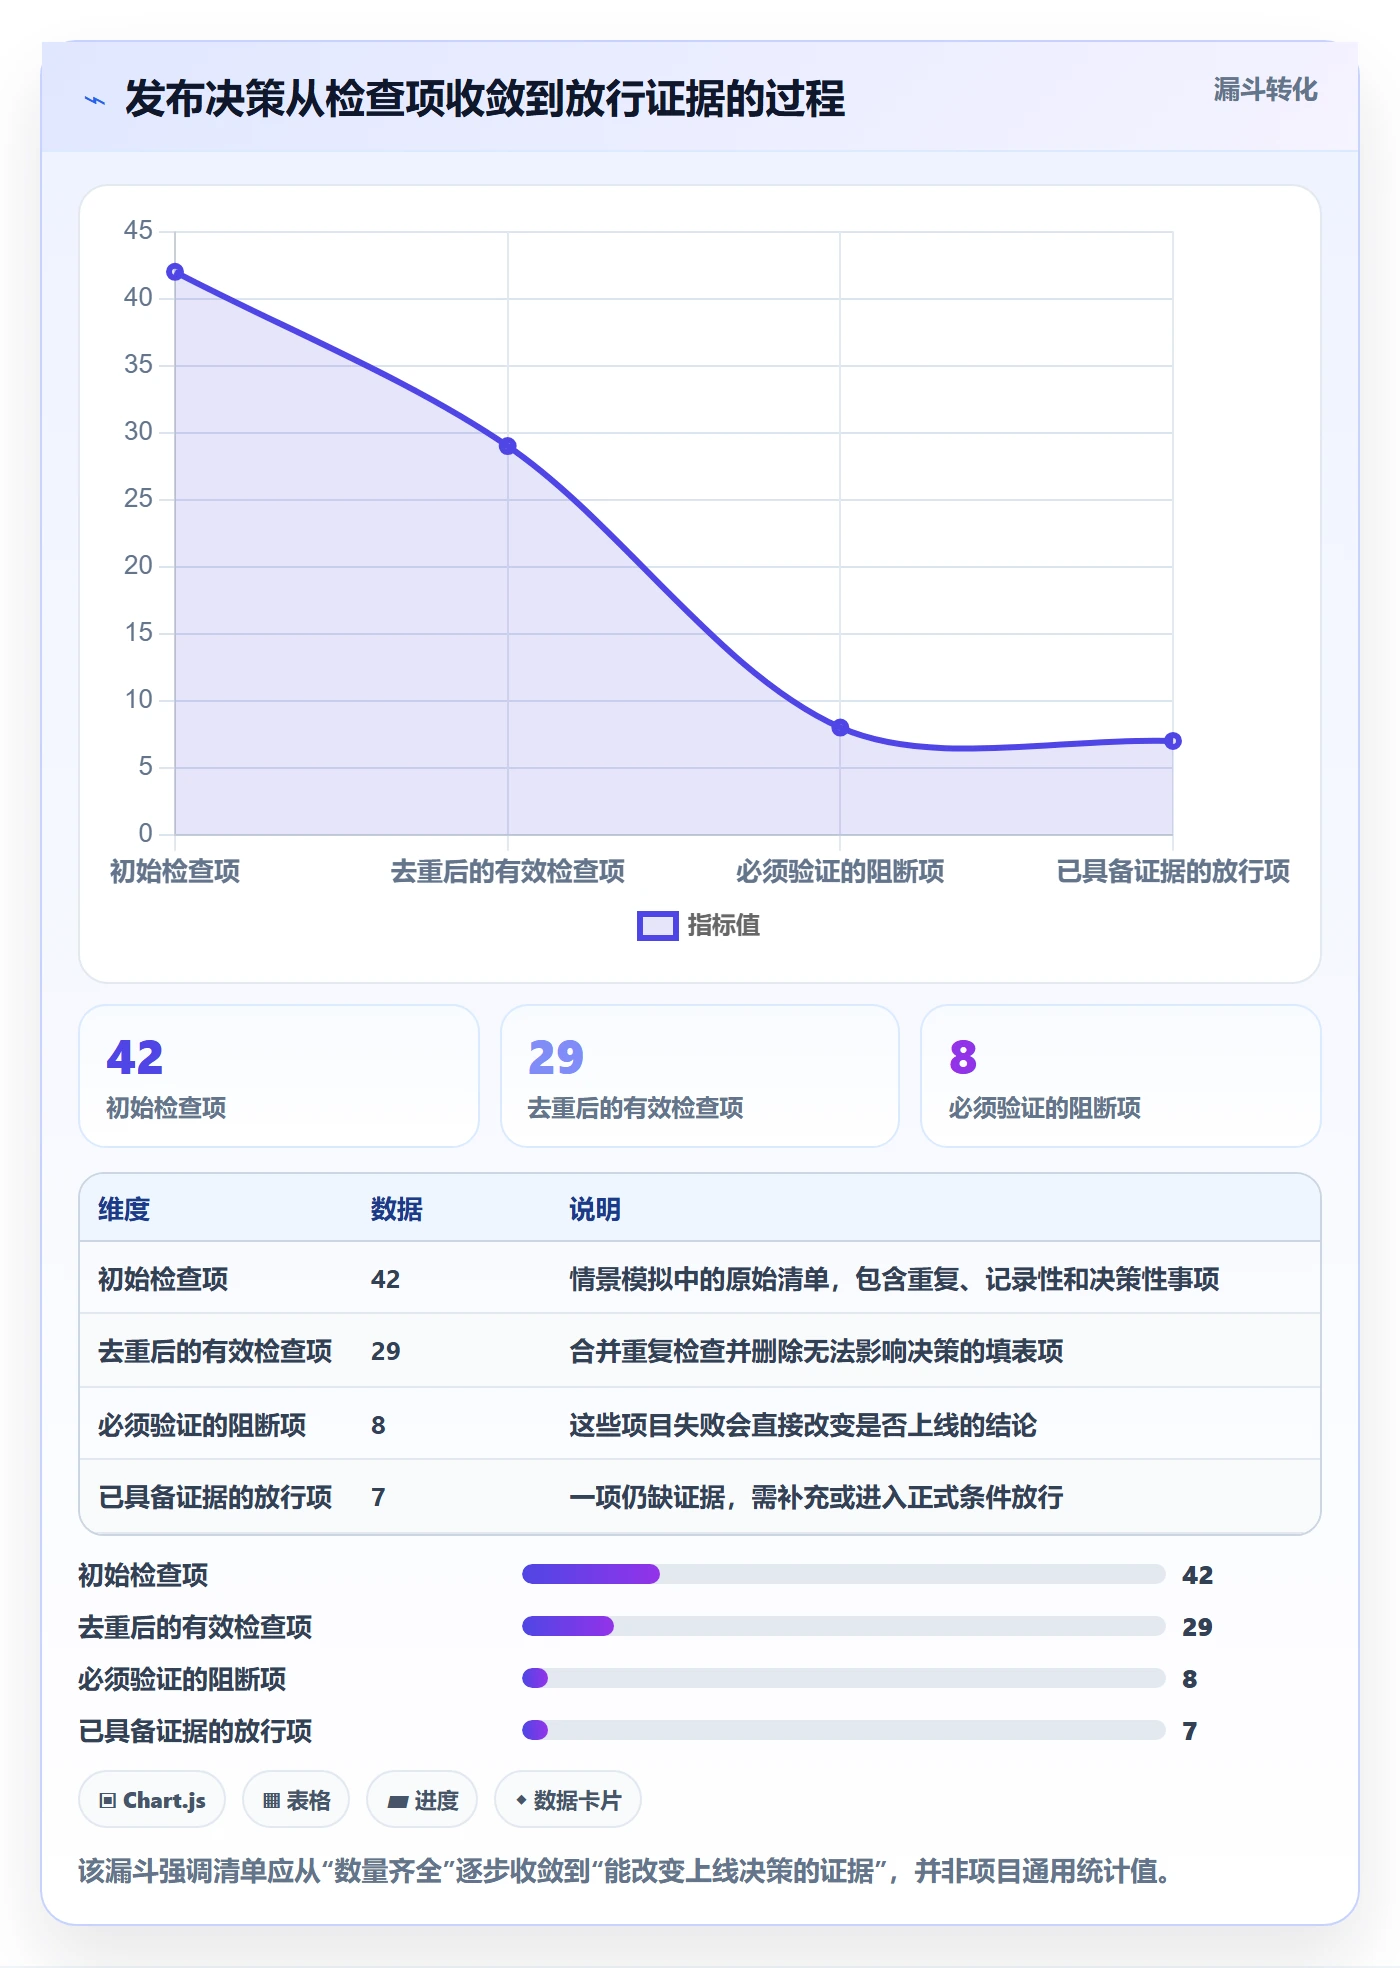Click the chart data point for 去重后的有效检查项
This screenshot has width=1400, height=1968.
508,446
